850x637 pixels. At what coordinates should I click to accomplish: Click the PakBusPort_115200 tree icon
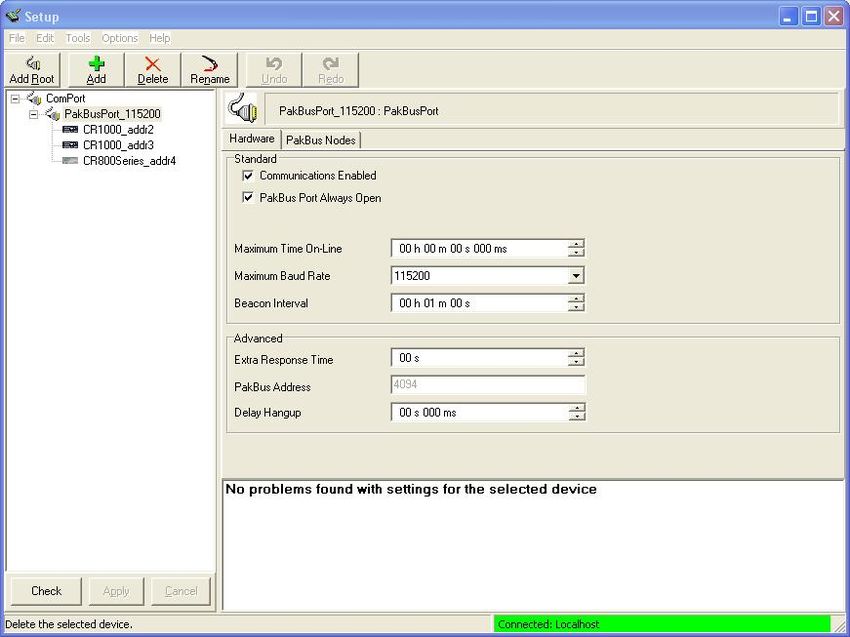pyautogui.click(x=53, y=114)
